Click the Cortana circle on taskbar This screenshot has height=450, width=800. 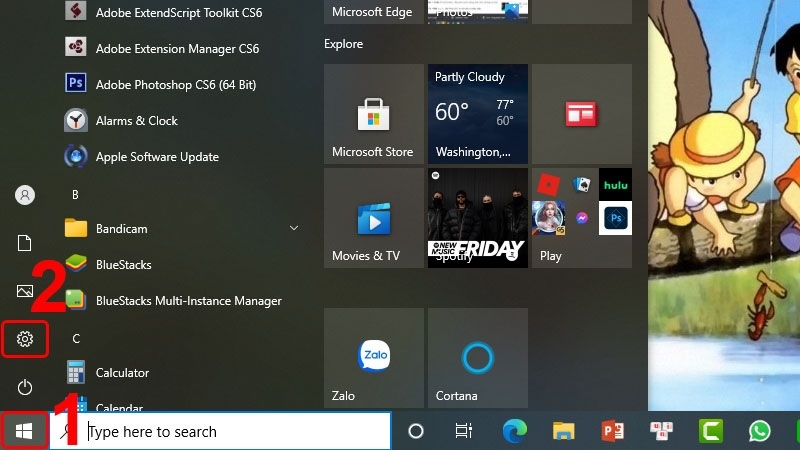point(416,431)
